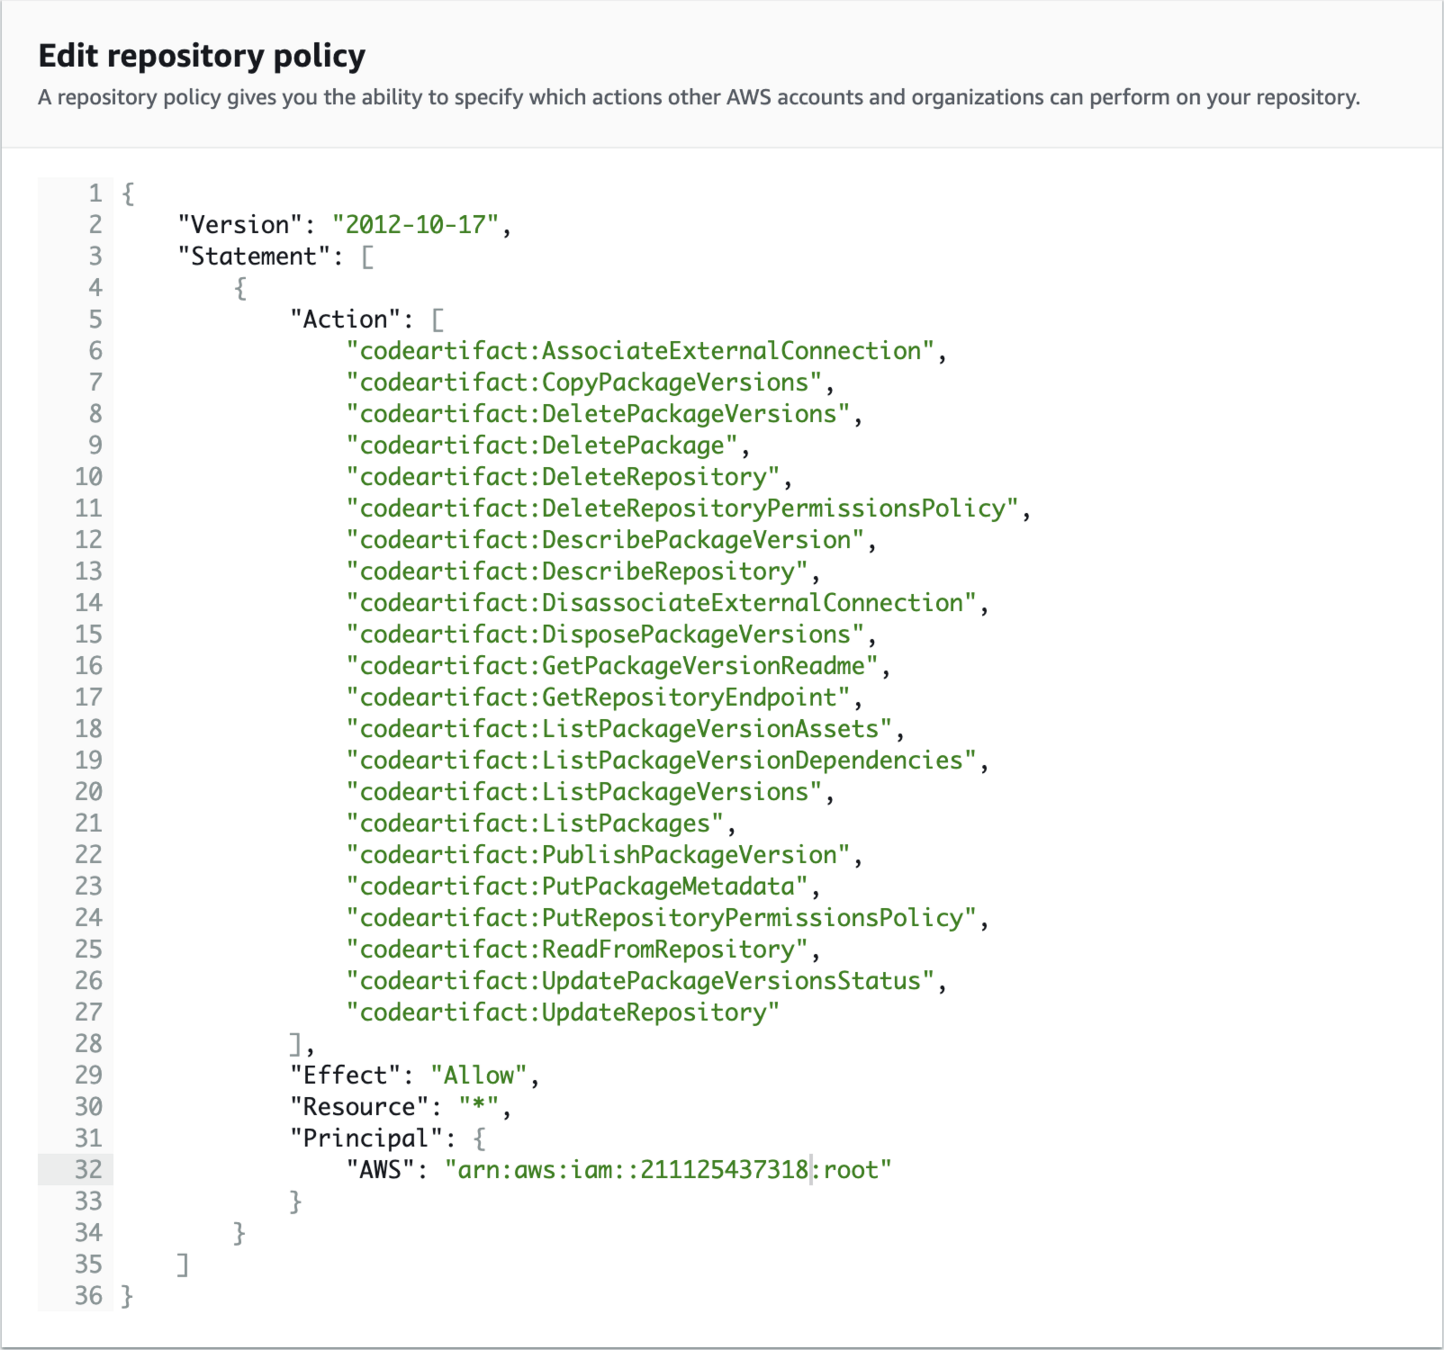Click "codeartifact:DeleteRepository" on line 10

[x=563, y=477]
